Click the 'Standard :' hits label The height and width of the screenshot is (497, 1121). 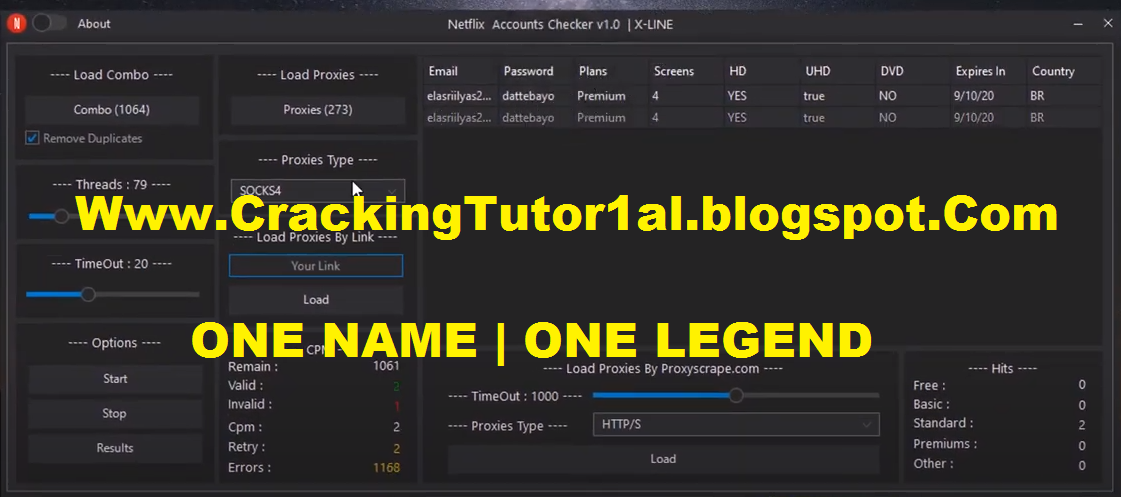coord(942,423)
